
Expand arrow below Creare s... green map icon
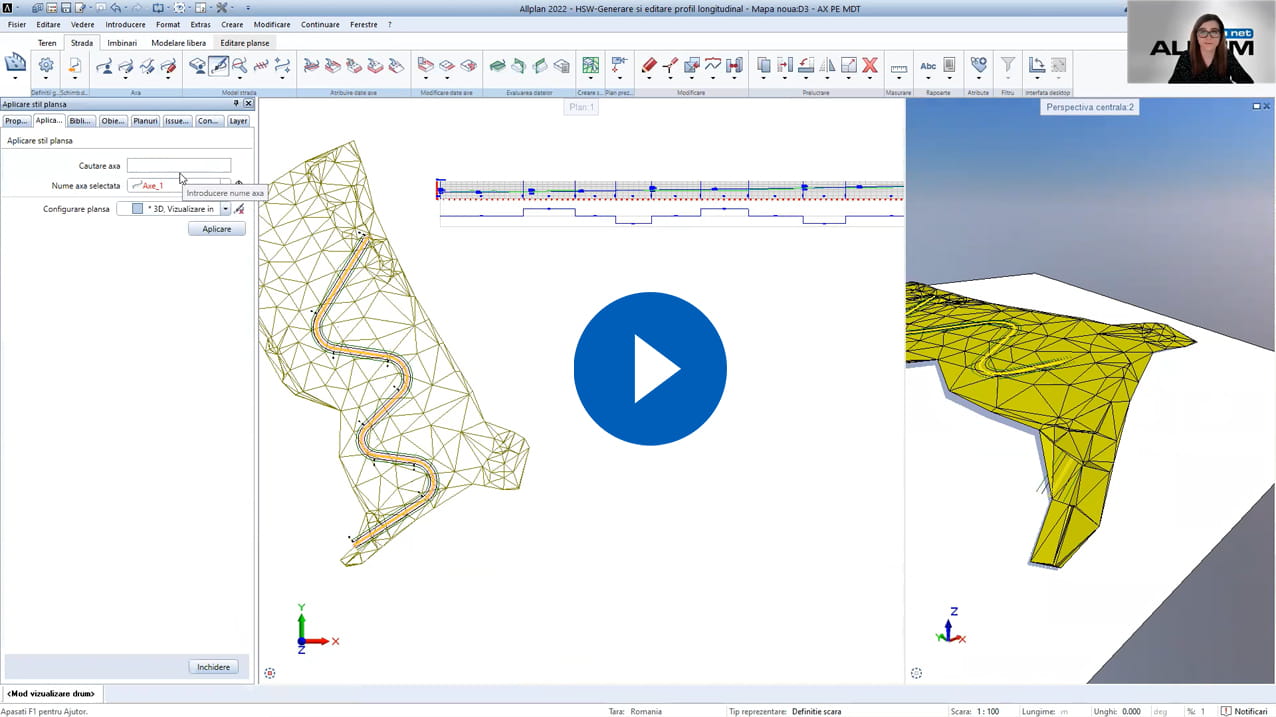click(x=590, y=79)
